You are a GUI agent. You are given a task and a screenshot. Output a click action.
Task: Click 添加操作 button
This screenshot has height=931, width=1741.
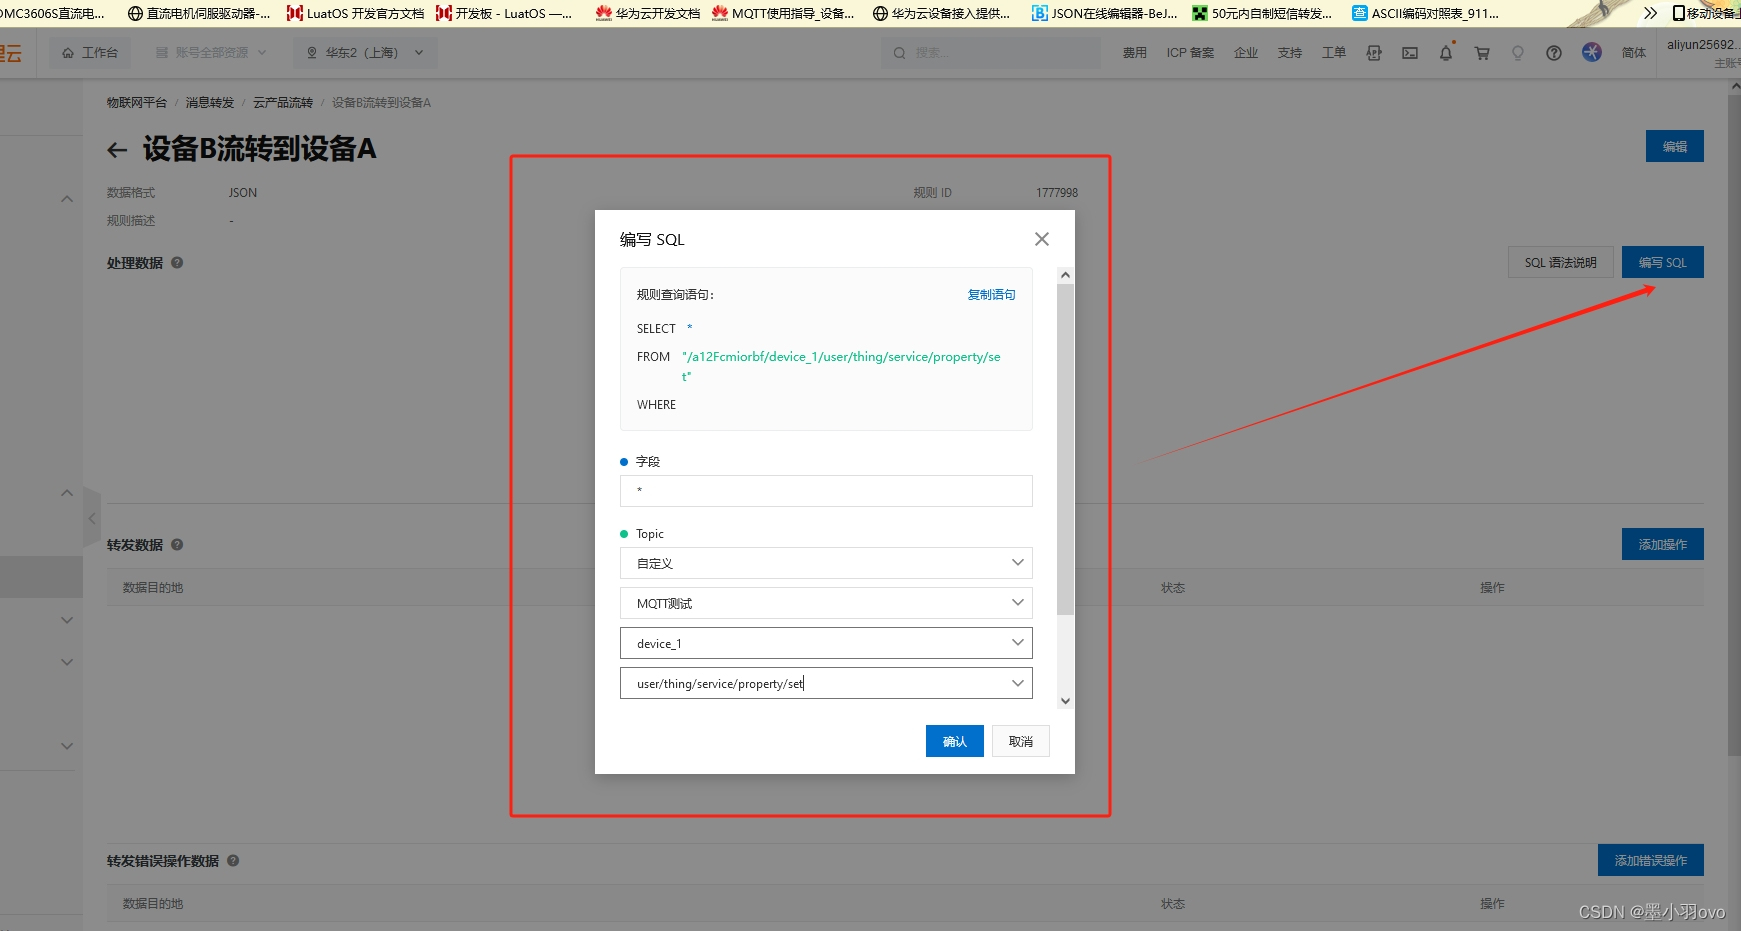click(x=1662, y=544)
